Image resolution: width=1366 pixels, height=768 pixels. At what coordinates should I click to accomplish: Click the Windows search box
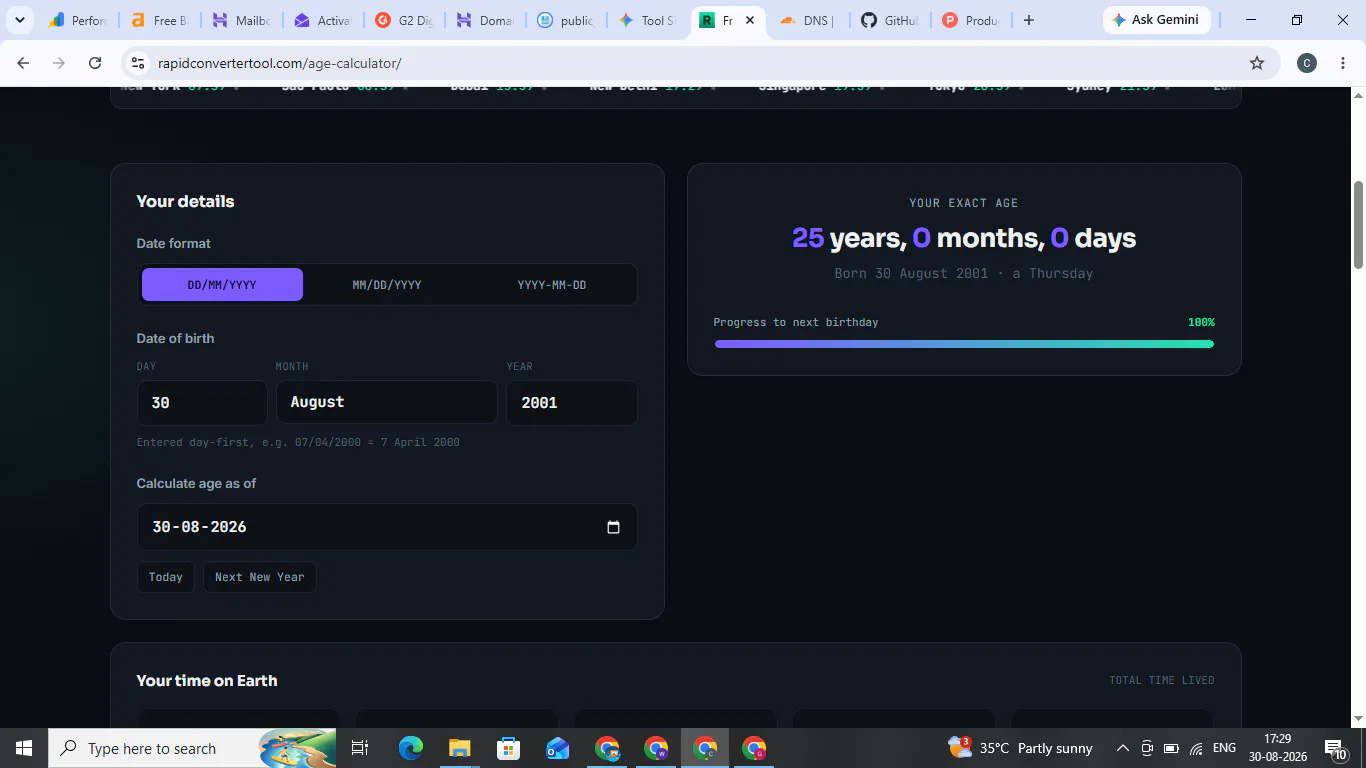pyautogui.click(x=192, y=748)
